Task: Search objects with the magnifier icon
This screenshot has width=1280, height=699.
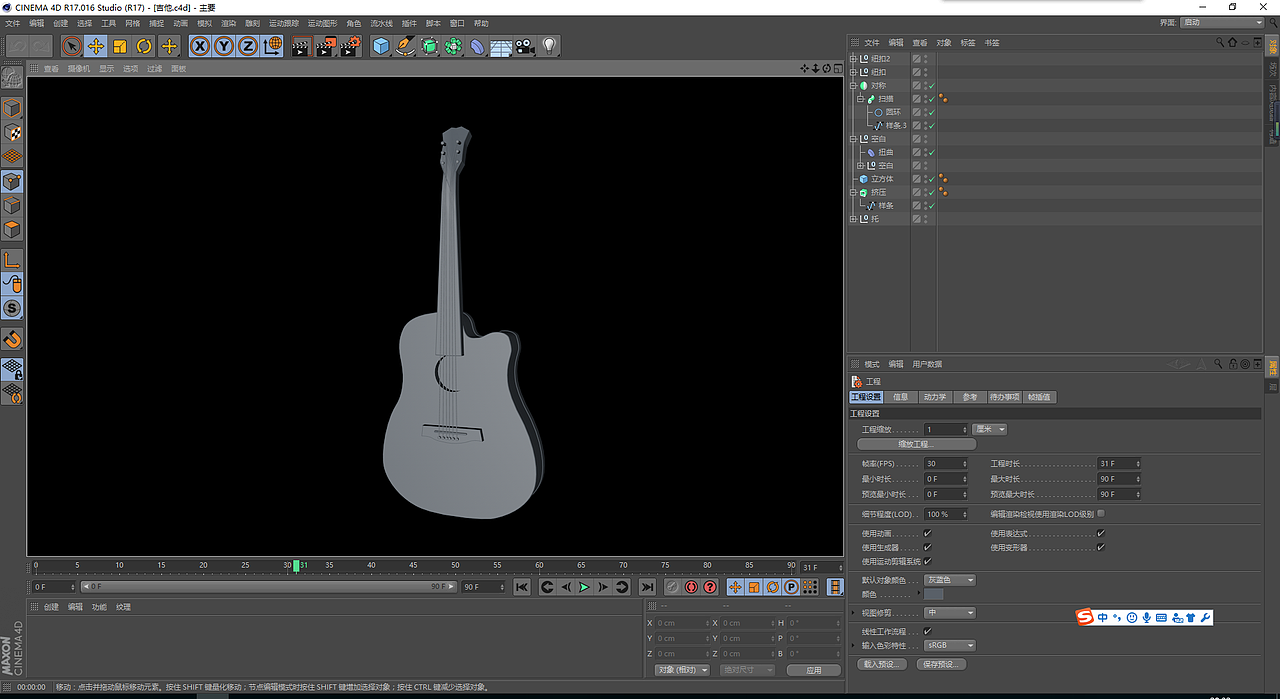Action: [1220, 42]
